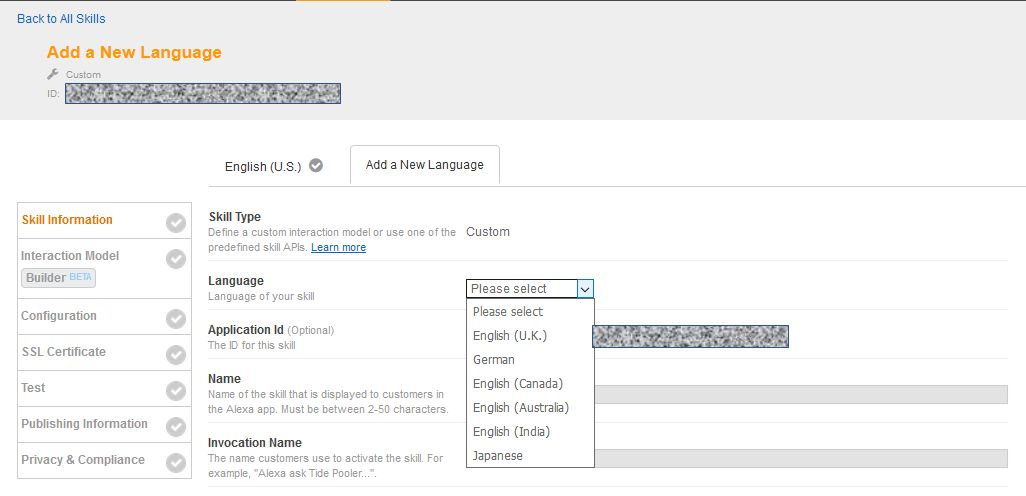Collapse the Language dropdown using its arrow
The width and height of the screenshot is (1026, 496).
click(x=586, y=289)
